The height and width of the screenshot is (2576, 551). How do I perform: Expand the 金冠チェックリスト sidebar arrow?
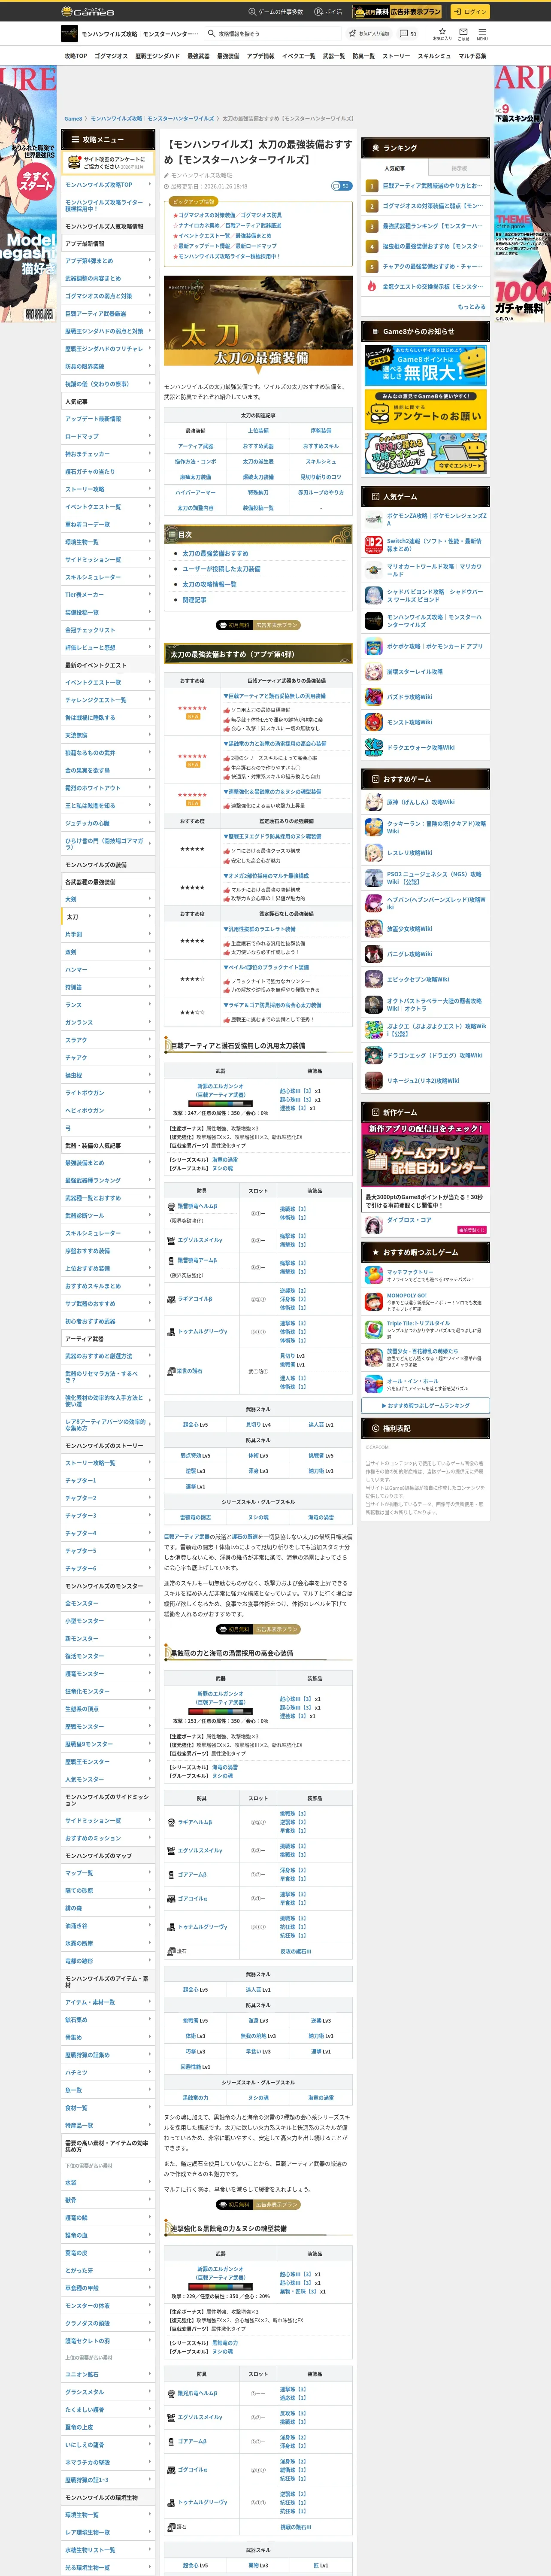point(150,630)
